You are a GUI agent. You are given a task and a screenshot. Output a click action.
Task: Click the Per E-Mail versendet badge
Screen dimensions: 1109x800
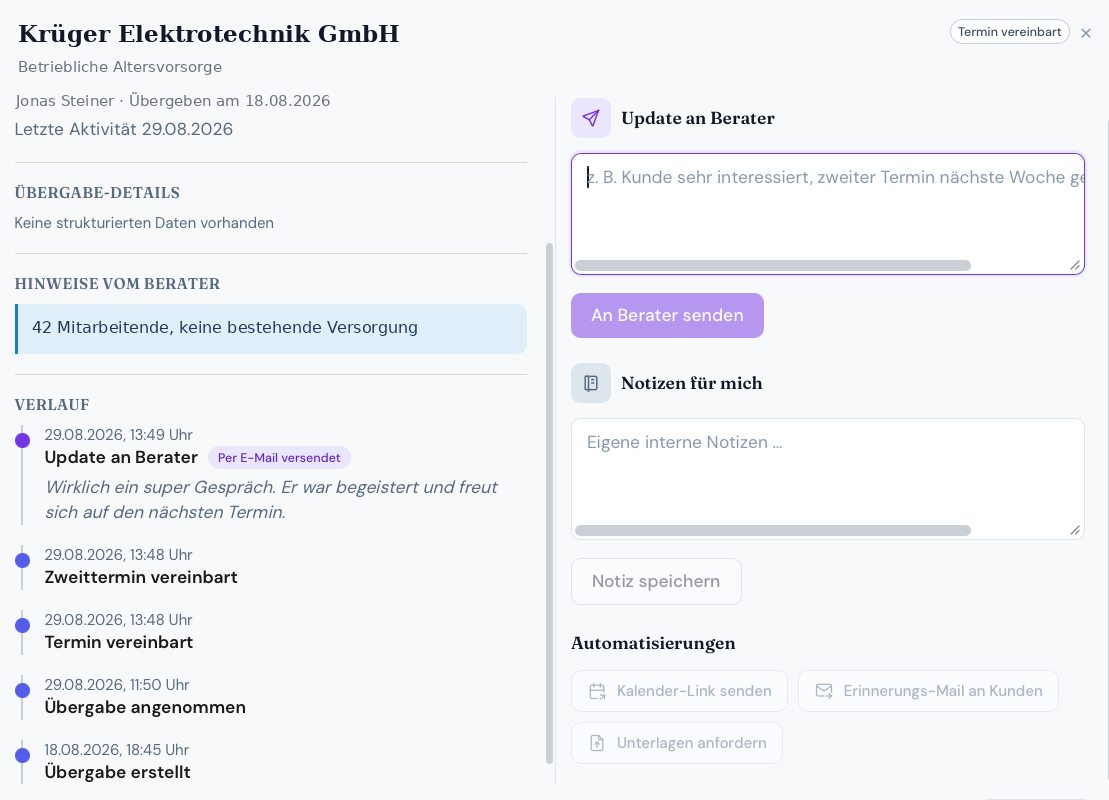279,458
